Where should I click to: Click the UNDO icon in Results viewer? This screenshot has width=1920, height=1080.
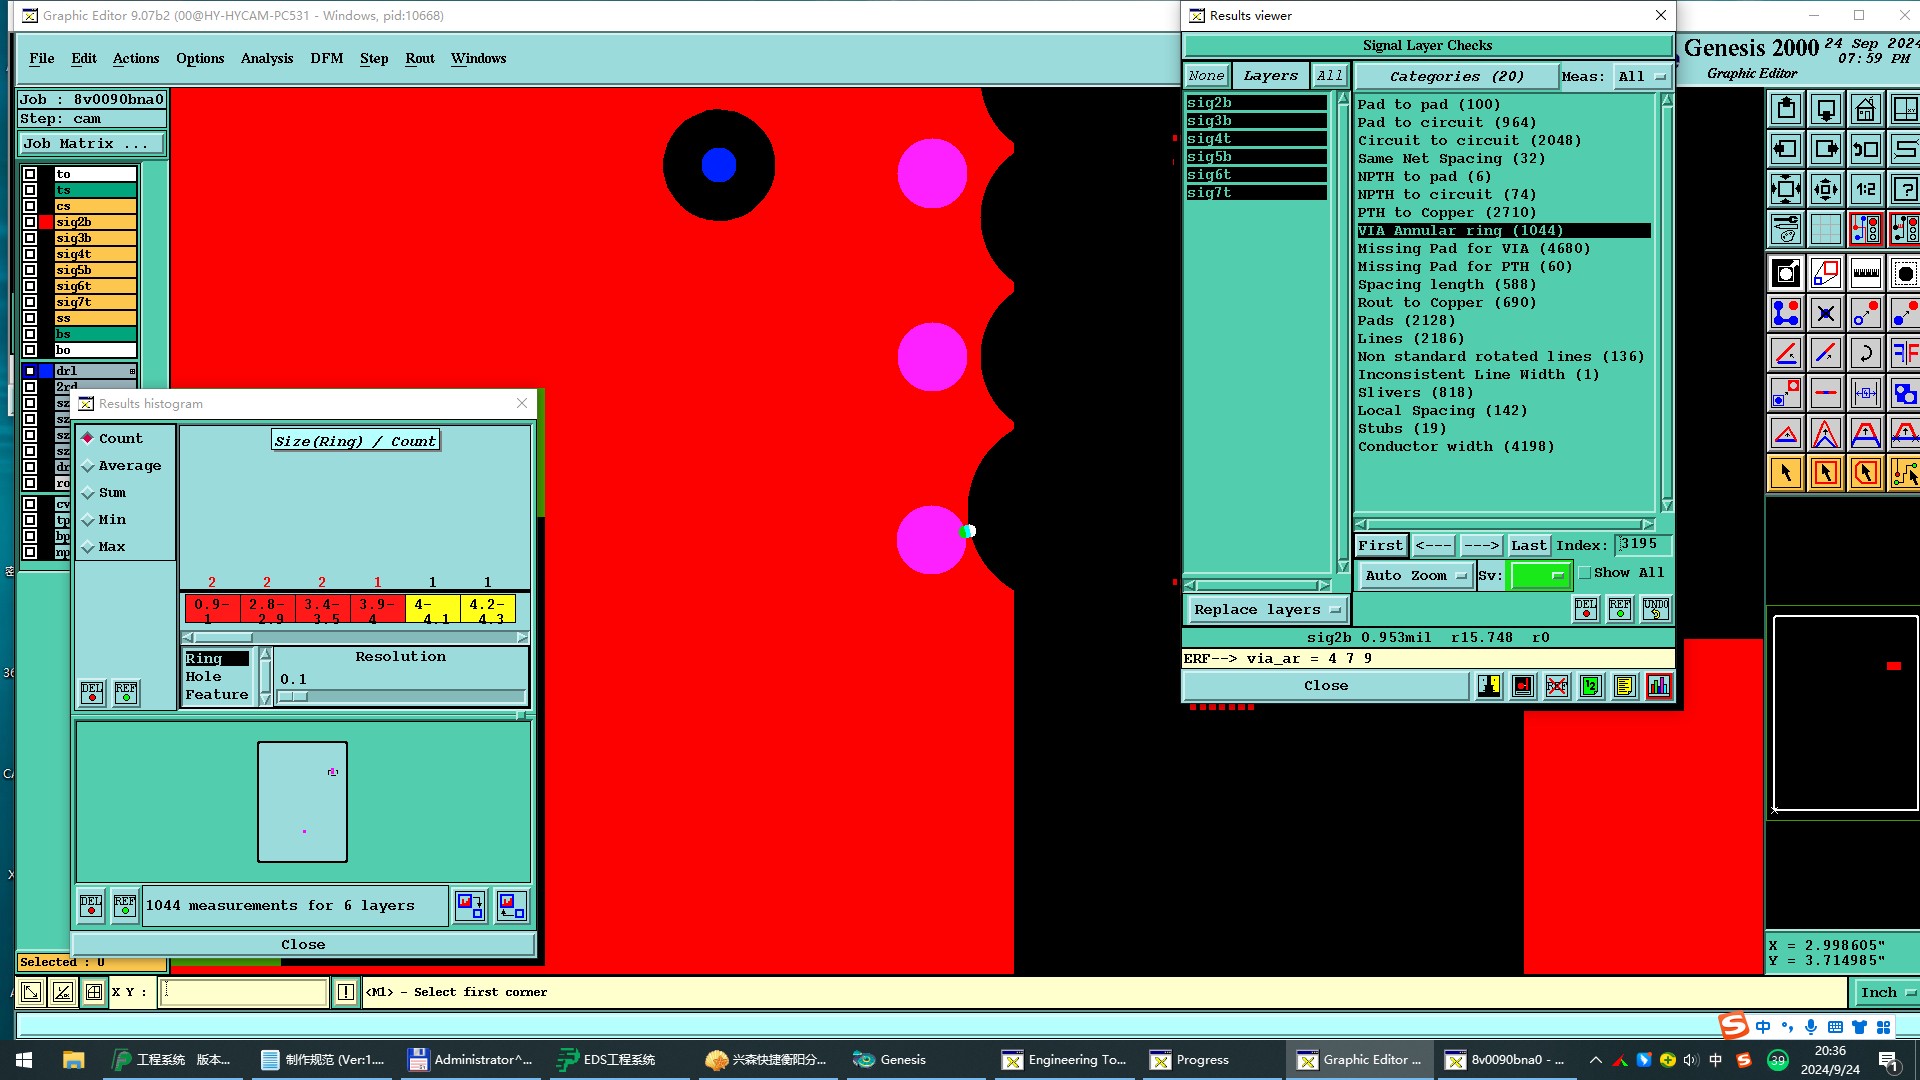pos(1655,609)
